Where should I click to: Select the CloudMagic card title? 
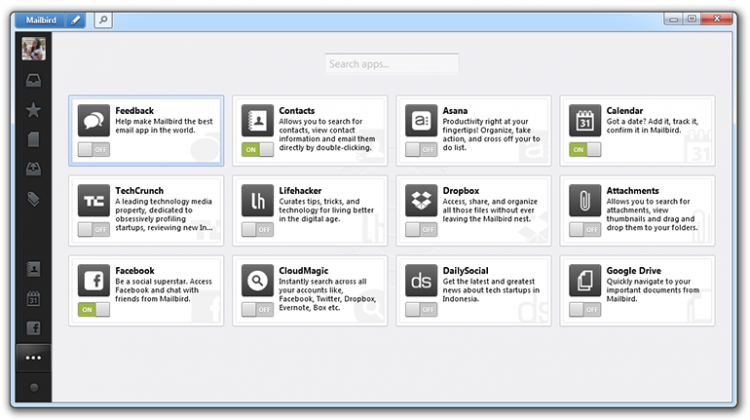point(303,270)
